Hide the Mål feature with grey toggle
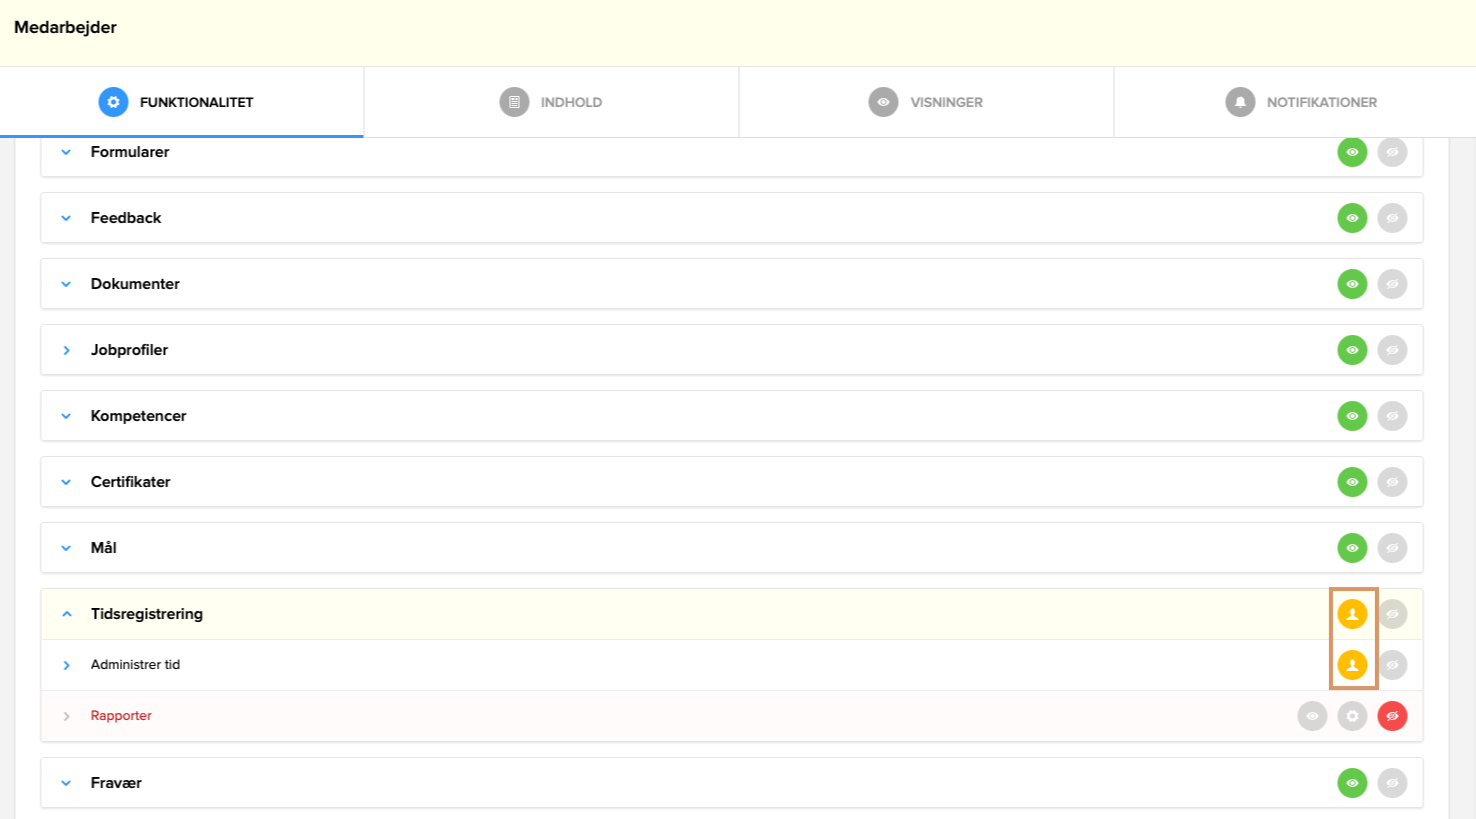Screen dimensions: 1476x819 click(x=1392, y=548)
